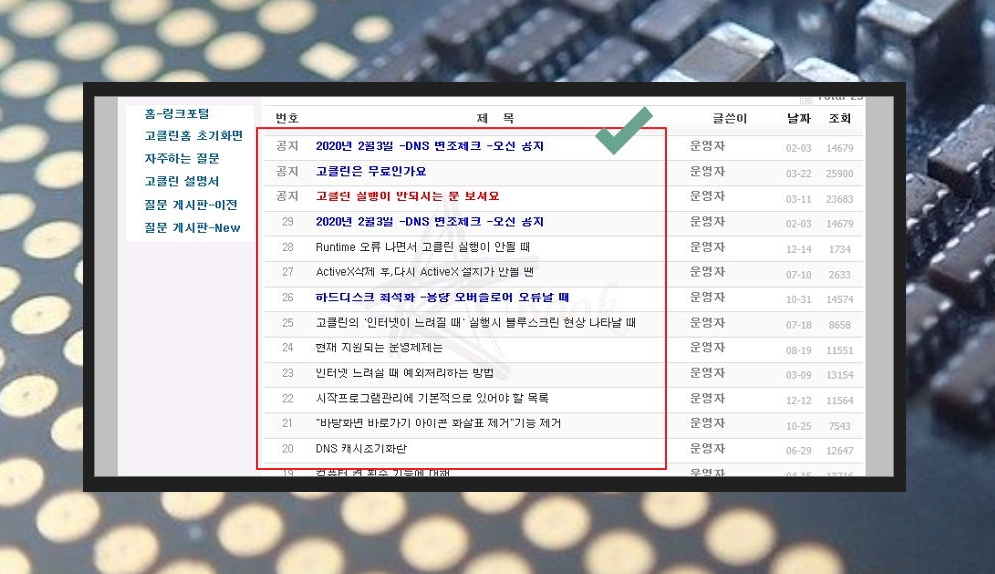Image resolution: width=995 pixels, height=574 pixels.
Task: Click 운영자 author in the Runtime 오류 row
Action: click(x=708, y=247)
